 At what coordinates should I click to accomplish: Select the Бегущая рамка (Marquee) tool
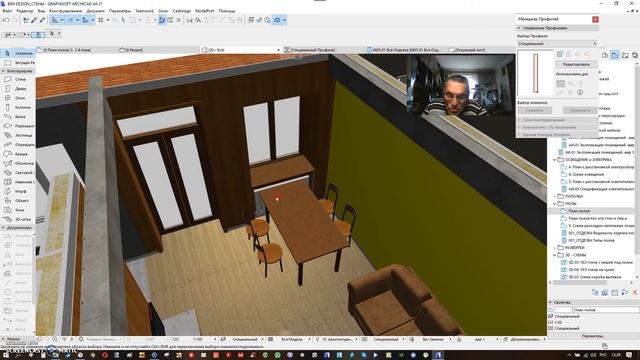point(18,63)
